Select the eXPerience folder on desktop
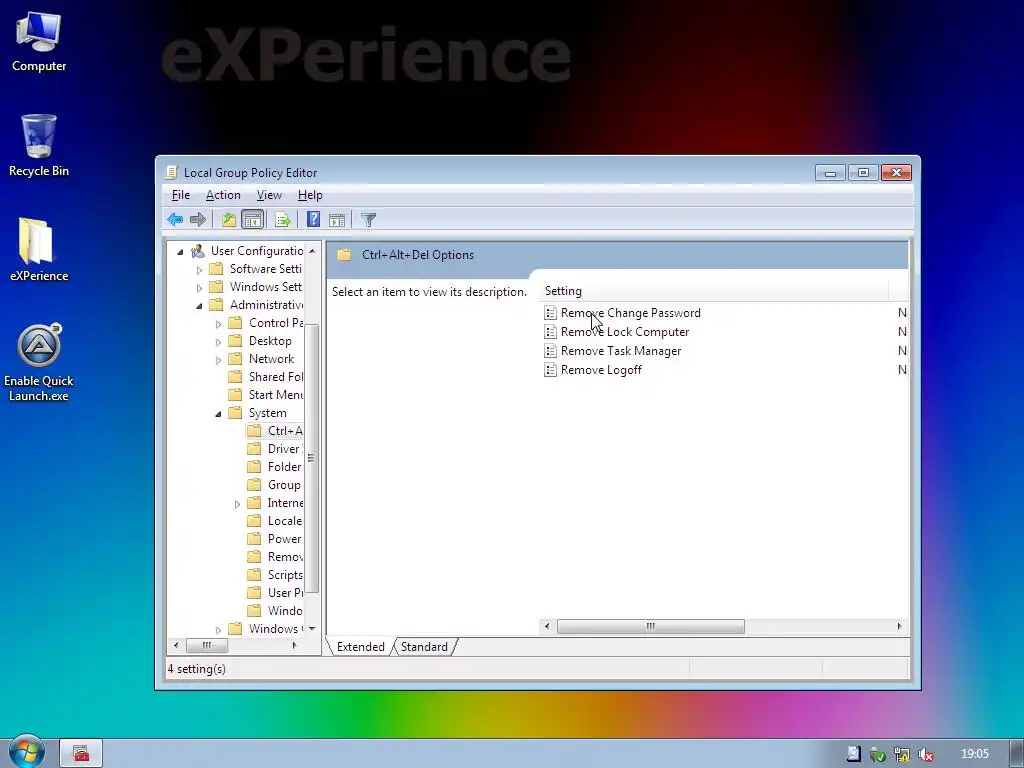 point(39,250)
